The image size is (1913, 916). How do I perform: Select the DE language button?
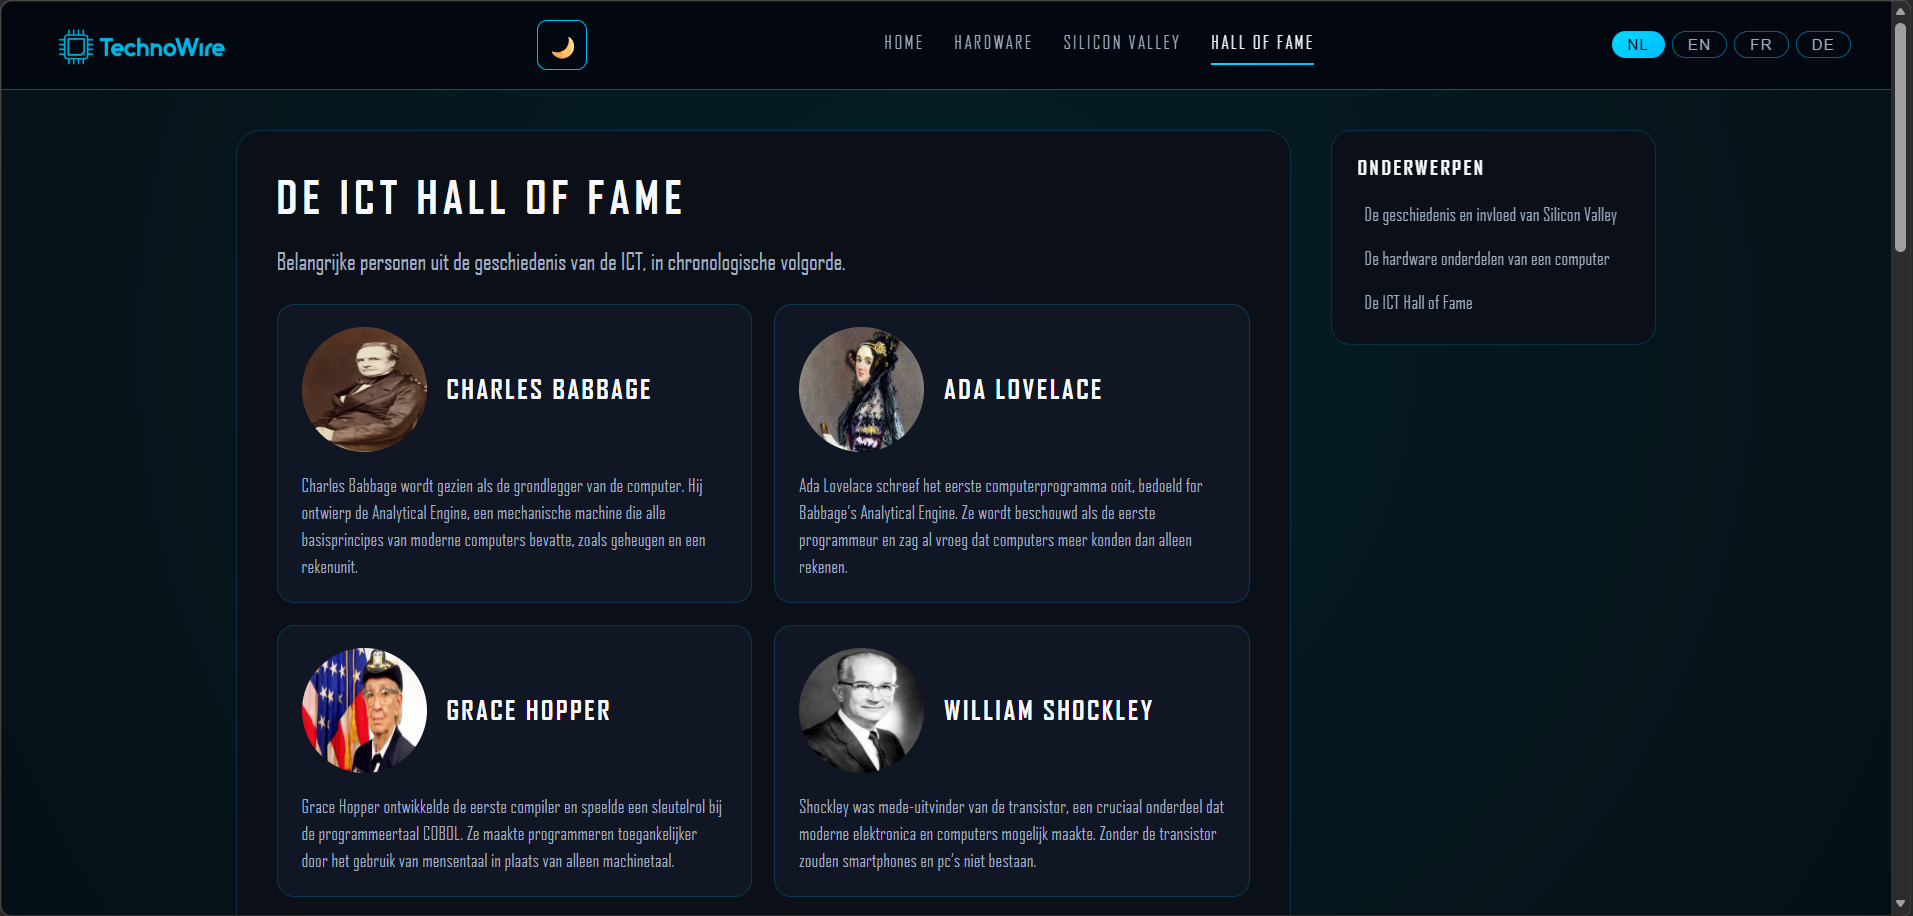point(1822,45)
